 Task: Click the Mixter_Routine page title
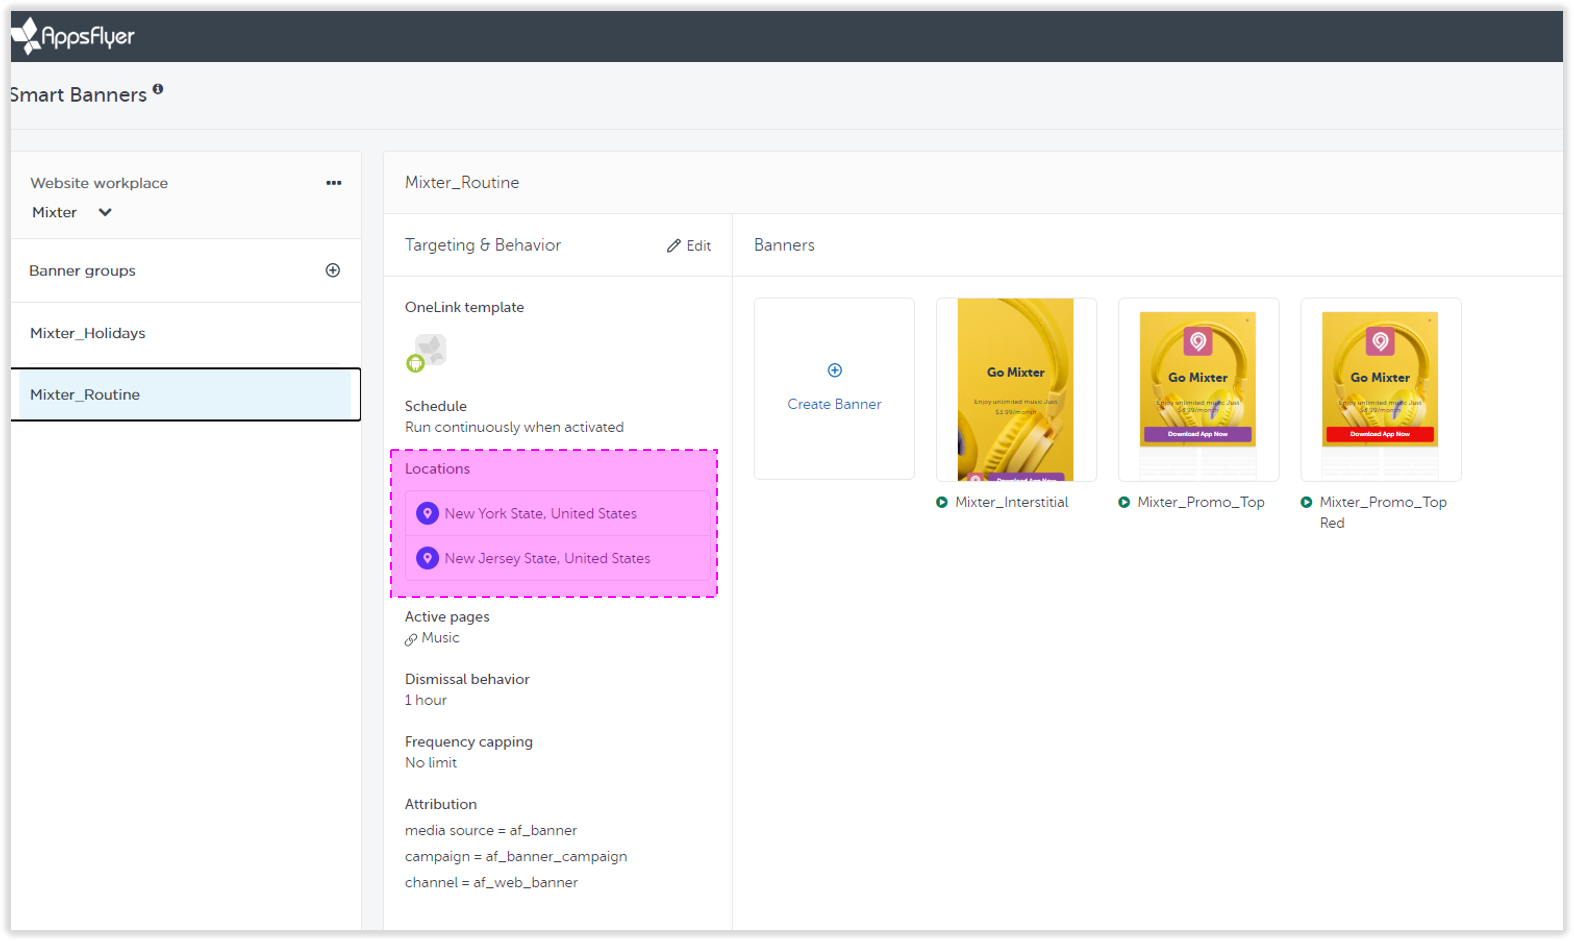click(462, 182)
